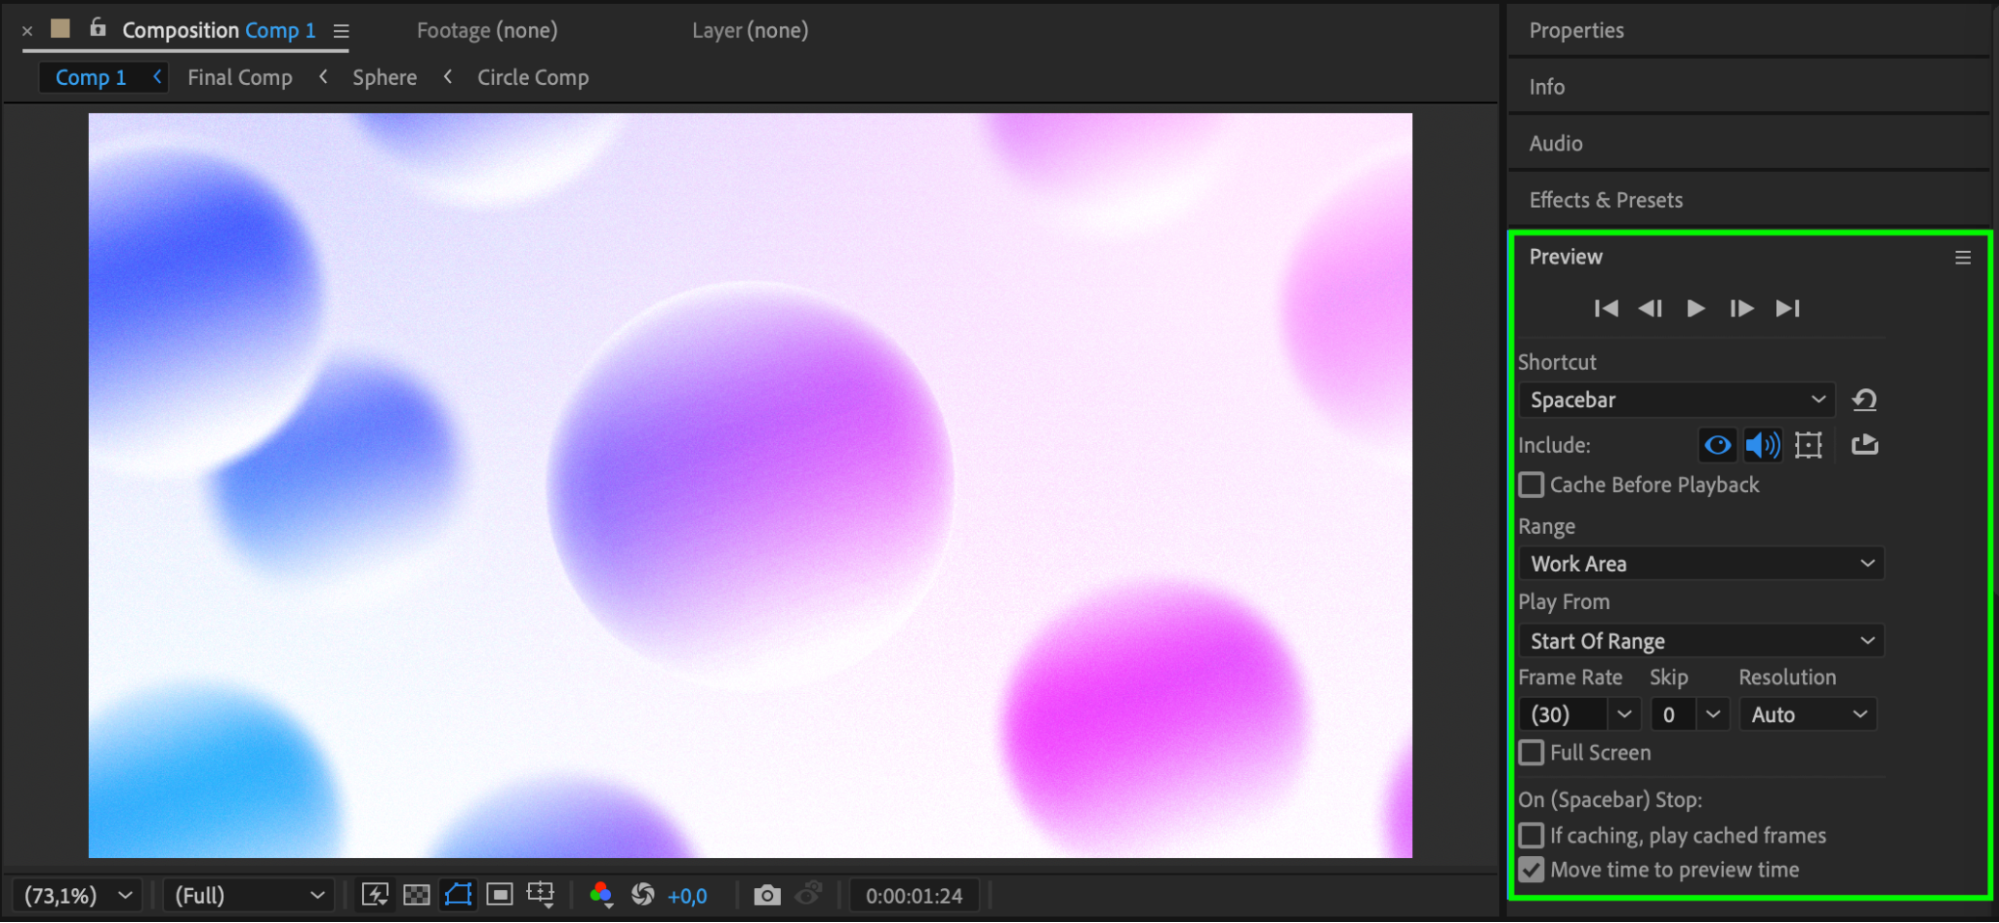Open the Preview Resolution dropdown set to Auto

(x=1808, y=715)
